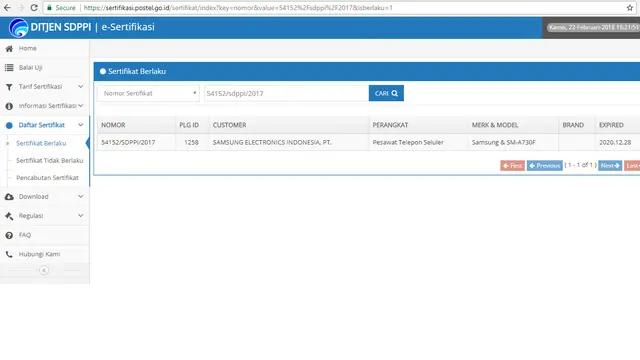
Task: Open the Nomor Sertifikat search type dropdown
Action: (149, 93)
